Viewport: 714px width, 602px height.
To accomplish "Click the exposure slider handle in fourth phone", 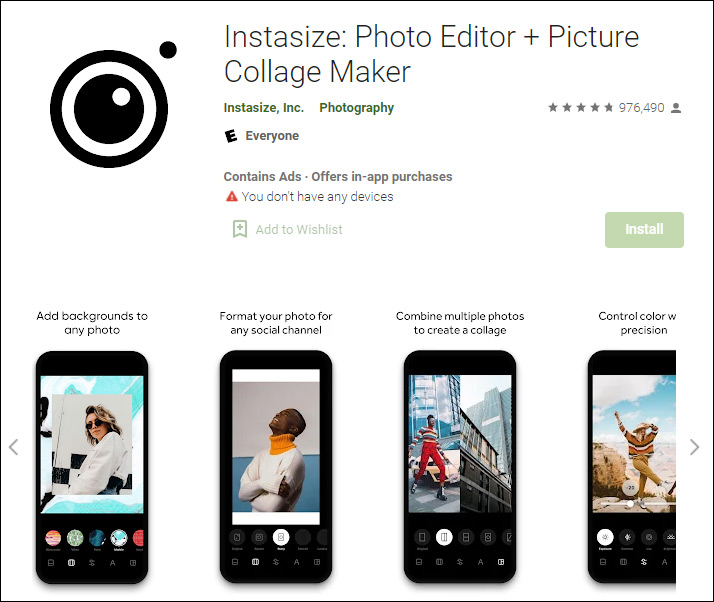I will [630, 504].
